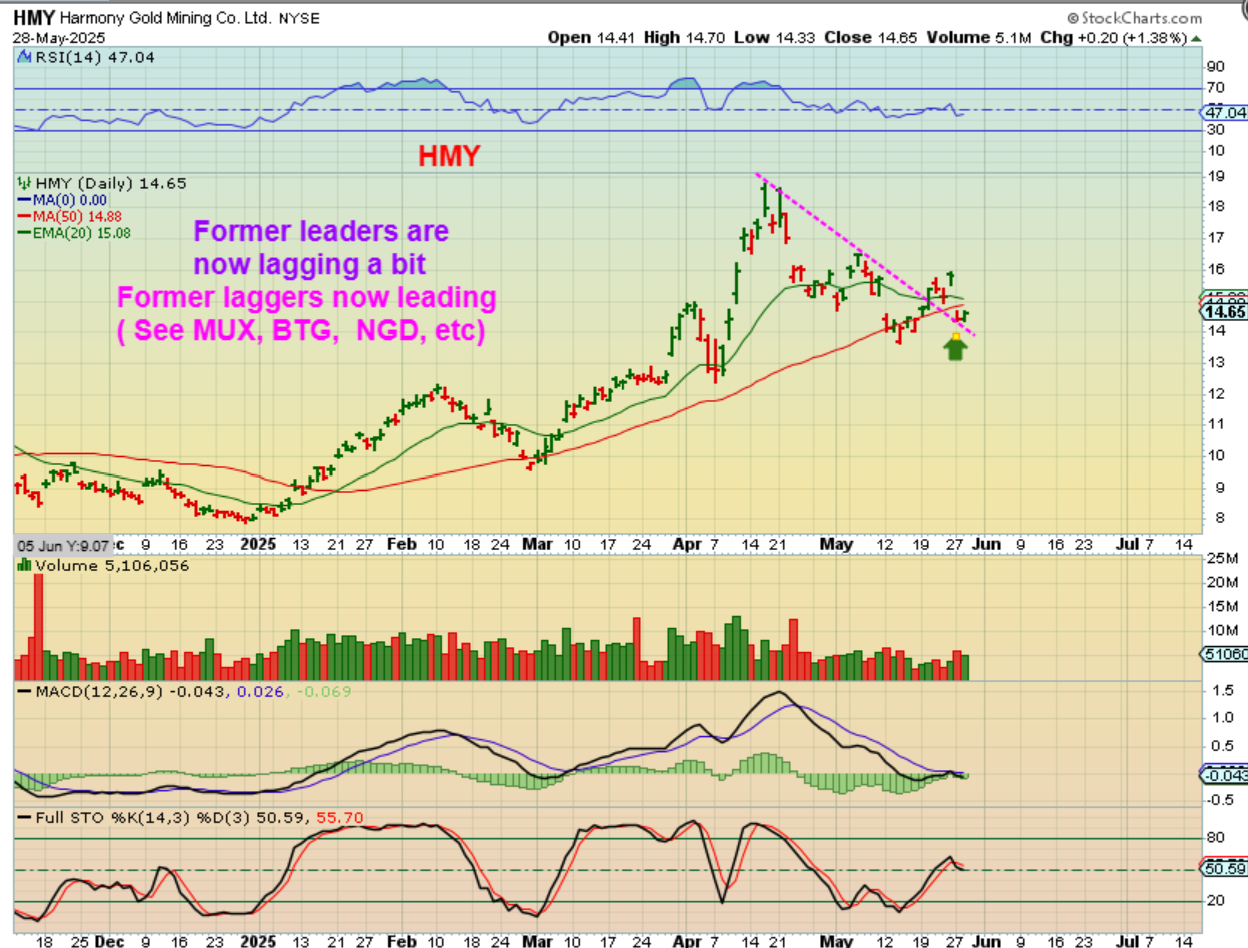Click the 70 level on RSI axis
Viewport: 1248px width, 948px height.
pos(1217,89)
